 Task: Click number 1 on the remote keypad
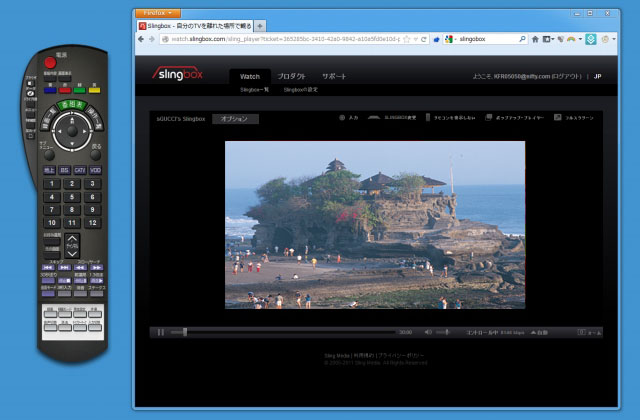(x=52, y=184)
